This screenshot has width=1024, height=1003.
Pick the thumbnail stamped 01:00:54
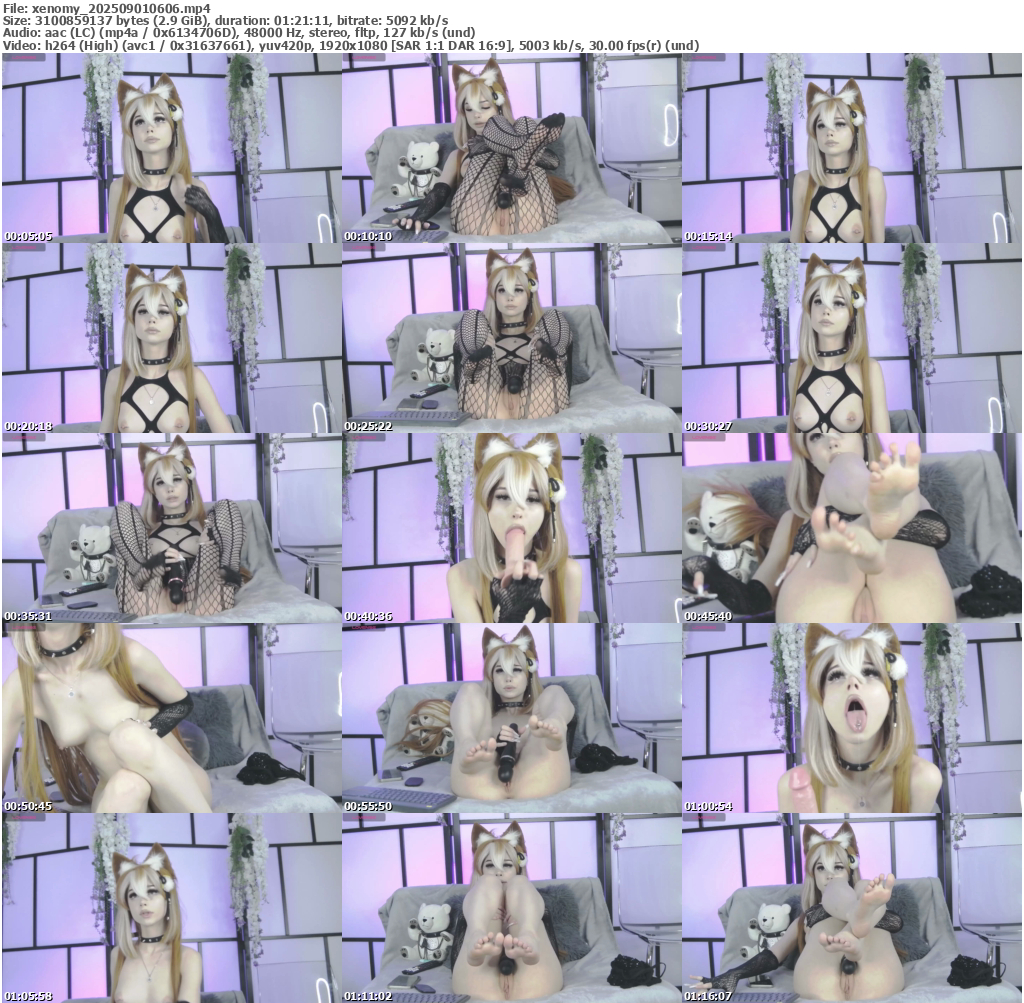pyautogui.click(x=852, y=718)
